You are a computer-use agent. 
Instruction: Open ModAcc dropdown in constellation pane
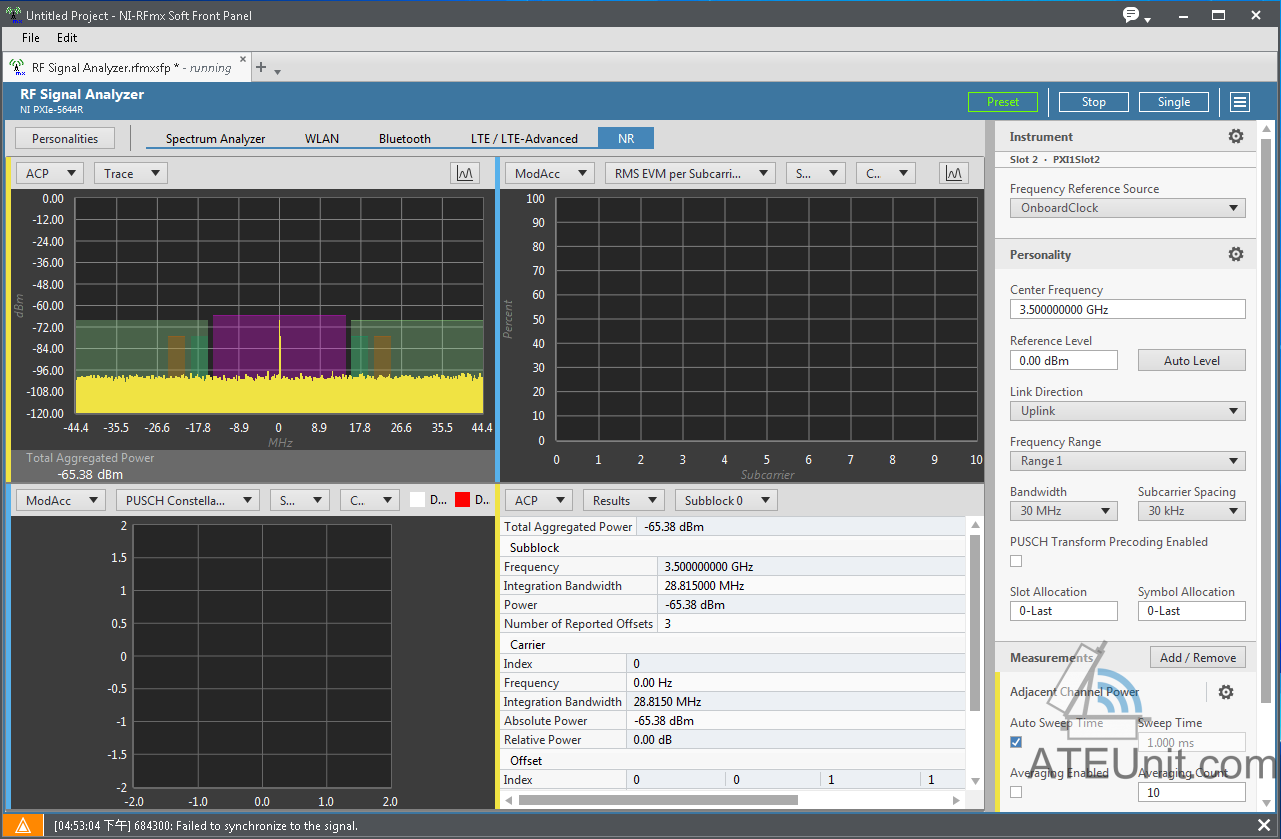(61, 500)
